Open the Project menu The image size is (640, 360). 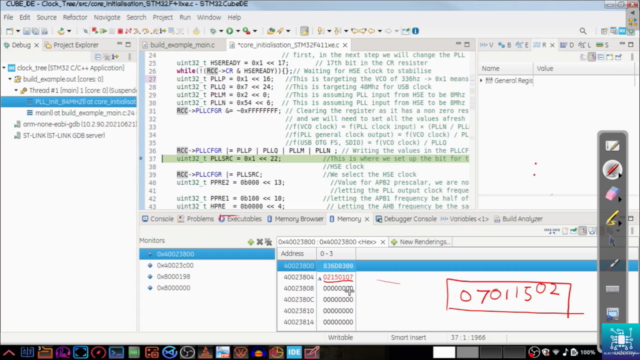pos(163,18)
